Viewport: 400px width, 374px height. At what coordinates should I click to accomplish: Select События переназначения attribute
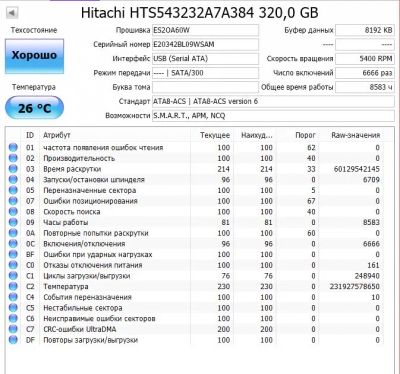point(87,297)
